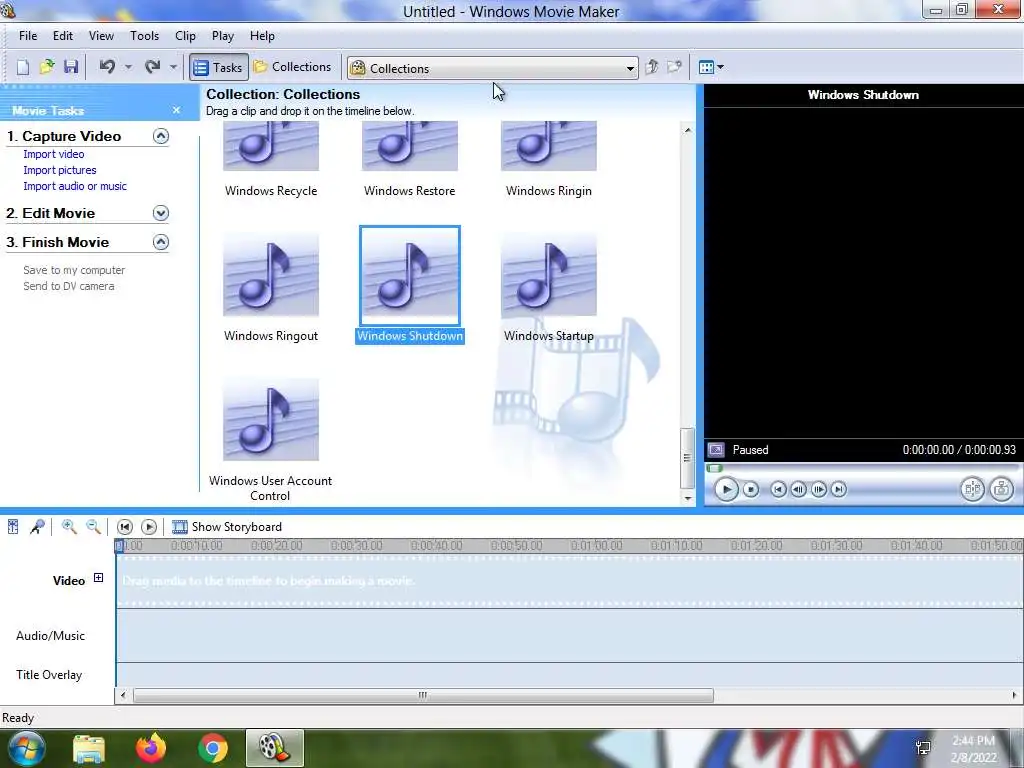Open the Clip menu
The image size is (1024, 768).
[x=185, y=36]
